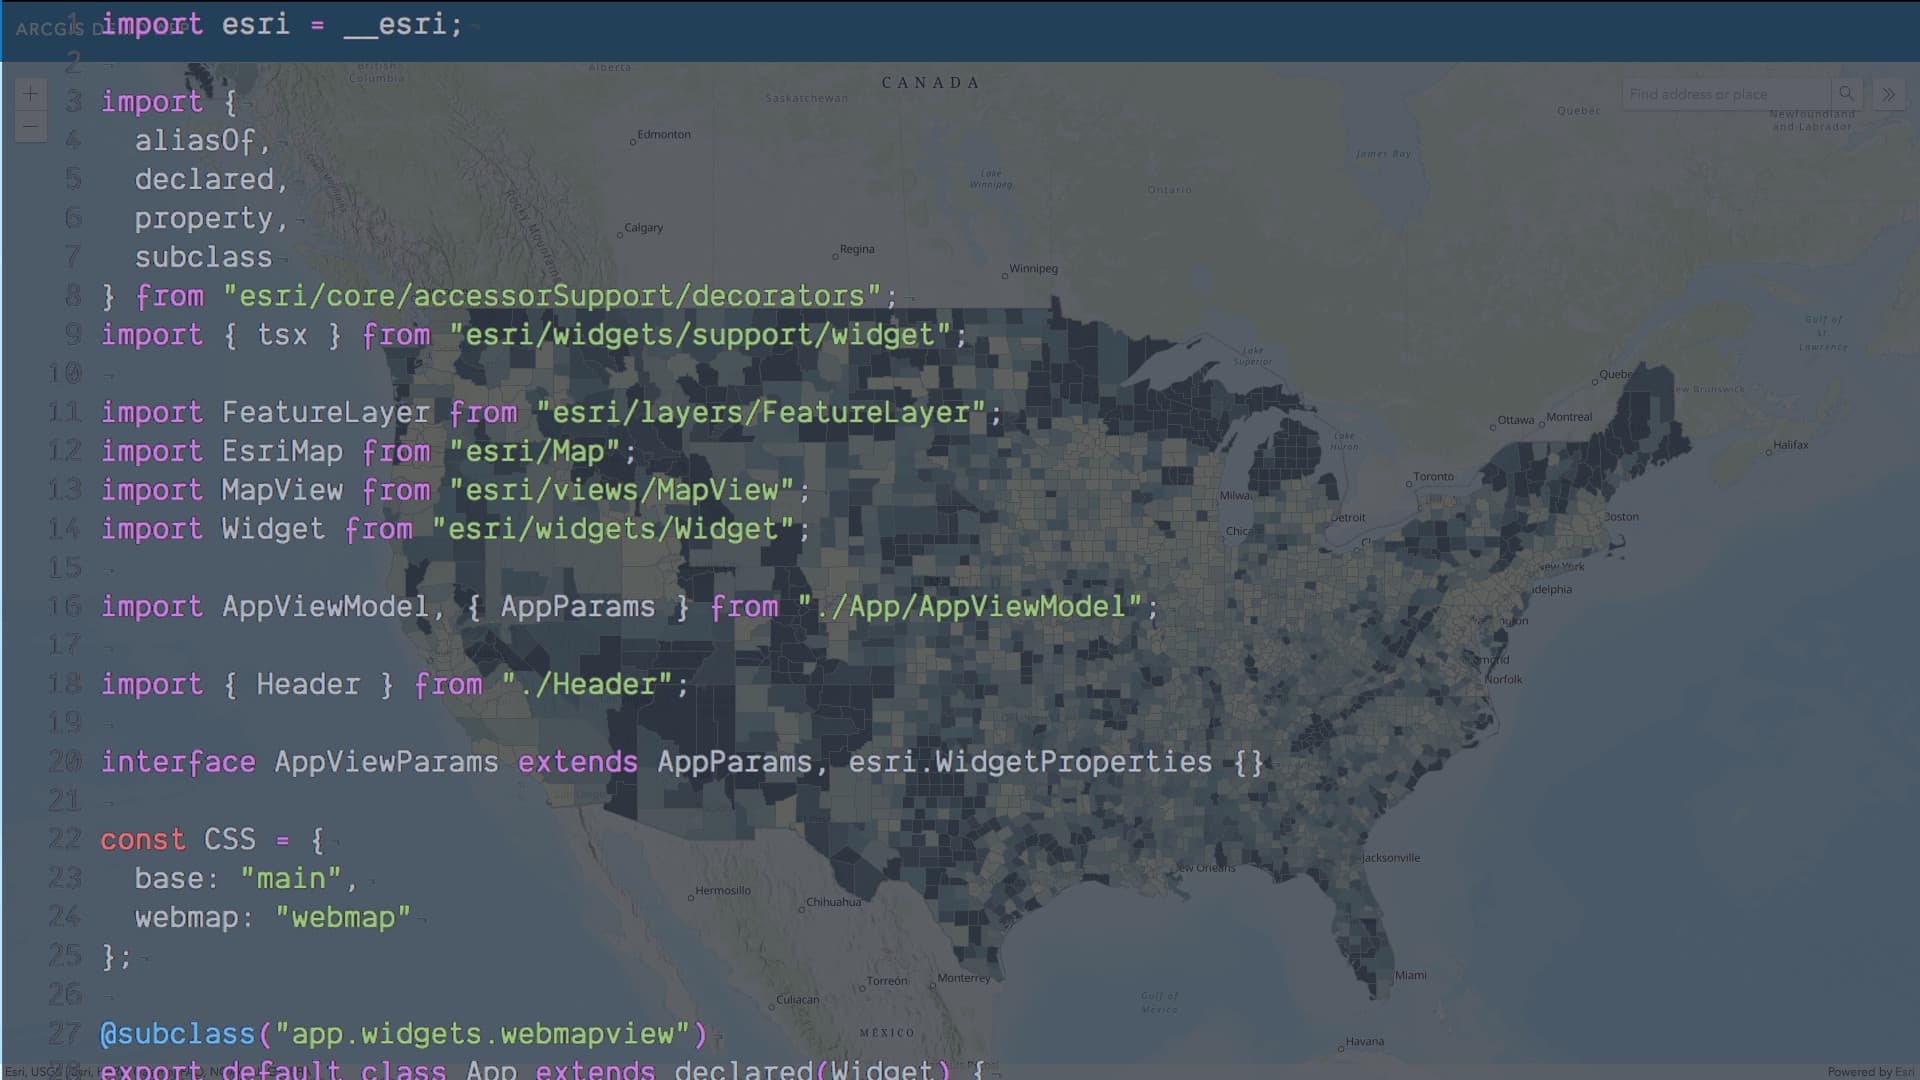Select the Ottawa city marker
This screenshot has width=1920, height=1080.
(1493, 427)
